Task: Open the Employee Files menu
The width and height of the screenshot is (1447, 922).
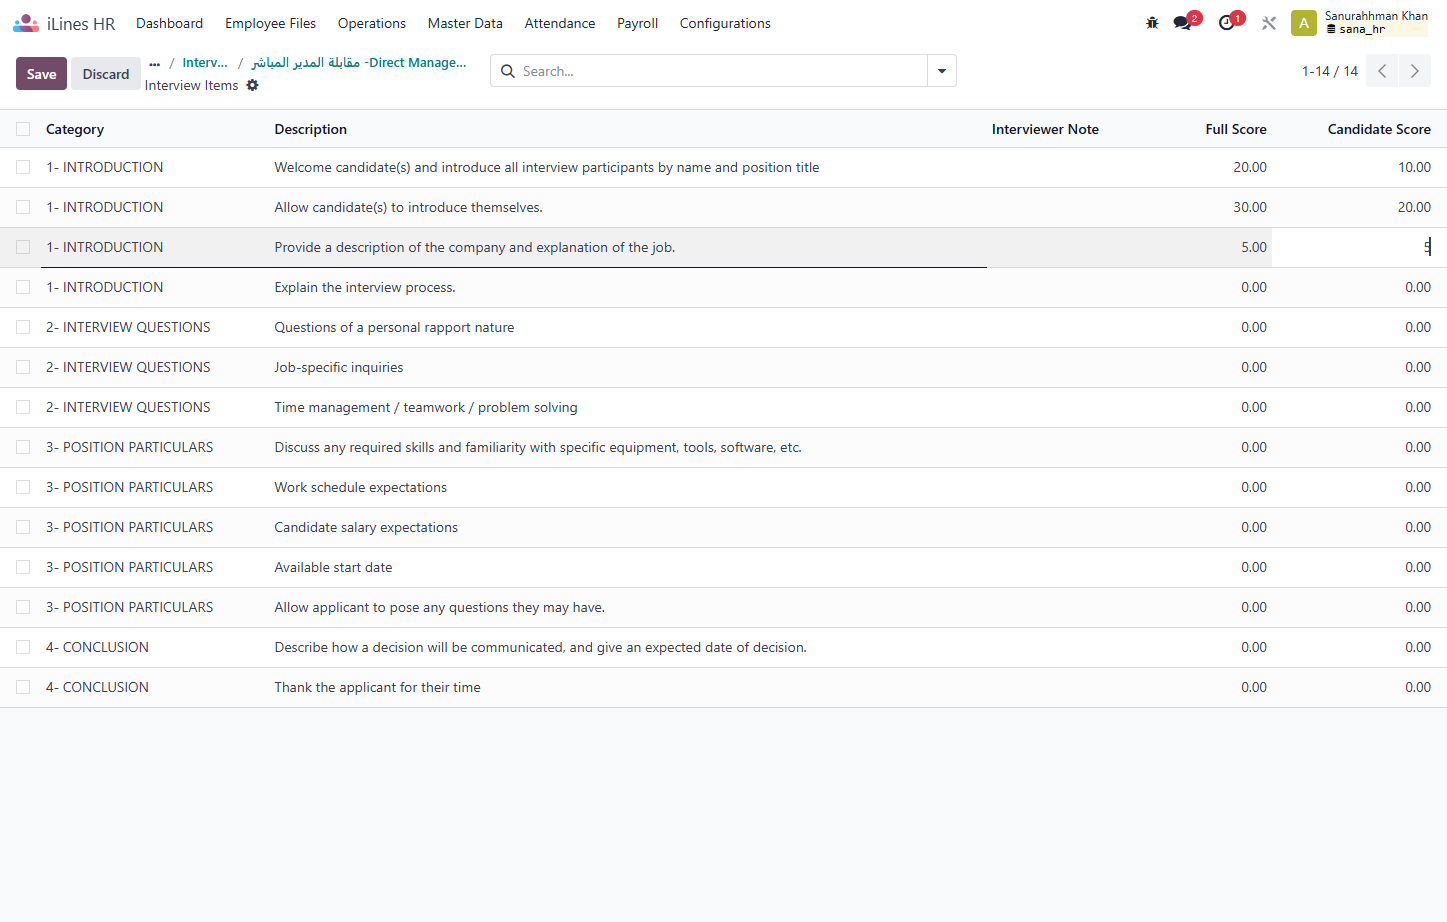Action: coord(270,23)
